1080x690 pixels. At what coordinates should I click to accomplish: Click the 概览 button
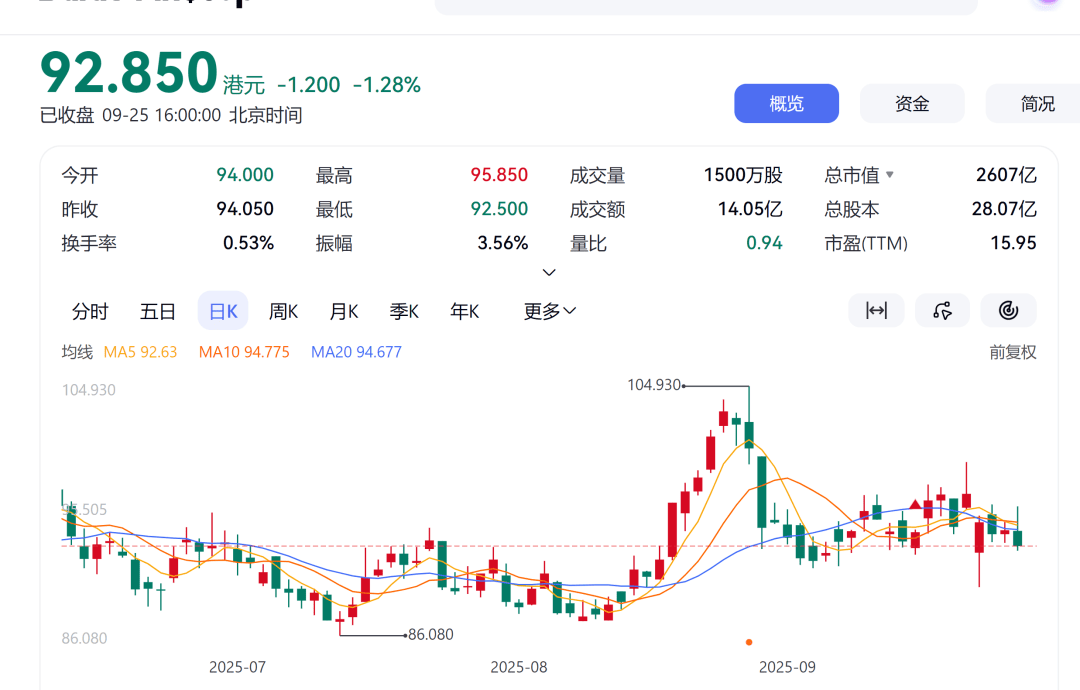click(786, 103)
